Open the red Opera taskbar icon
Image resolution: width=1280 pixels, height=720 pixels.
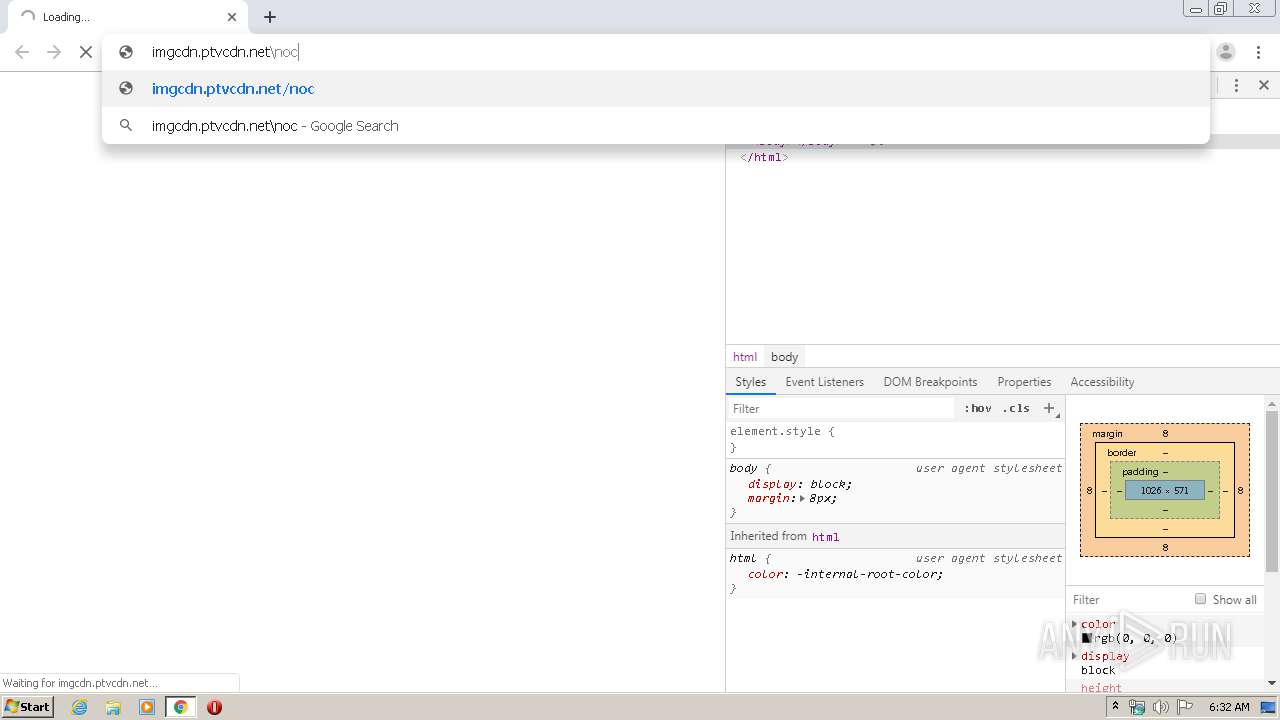coord(214,707)
